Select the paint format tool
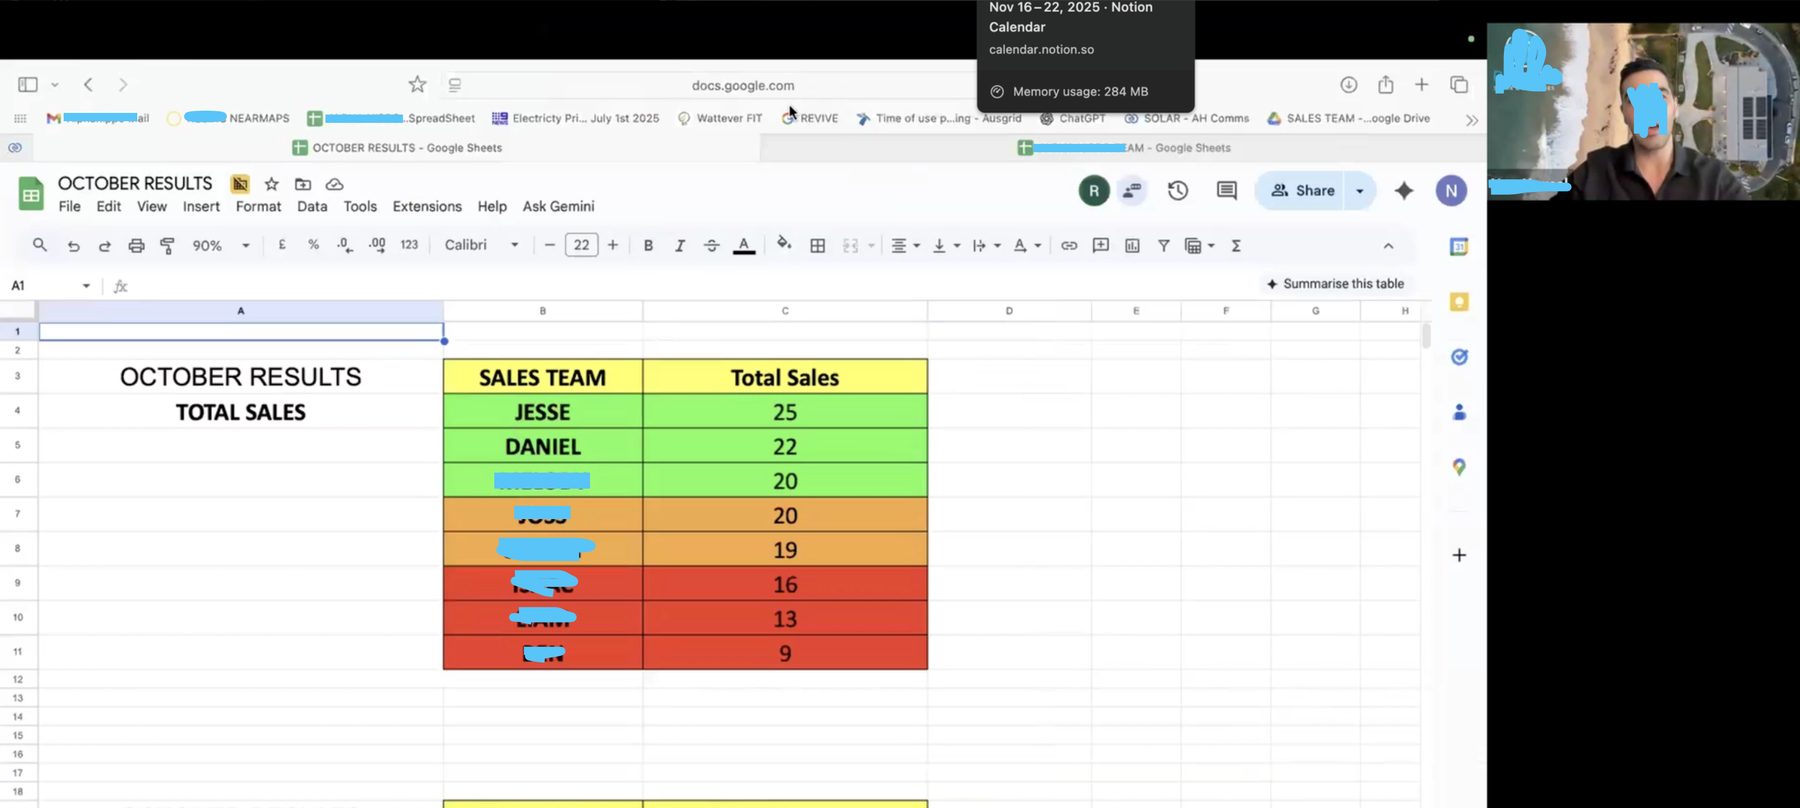Screen dimensions: 1800x808 pyautogui.click(x=168, y=246)
